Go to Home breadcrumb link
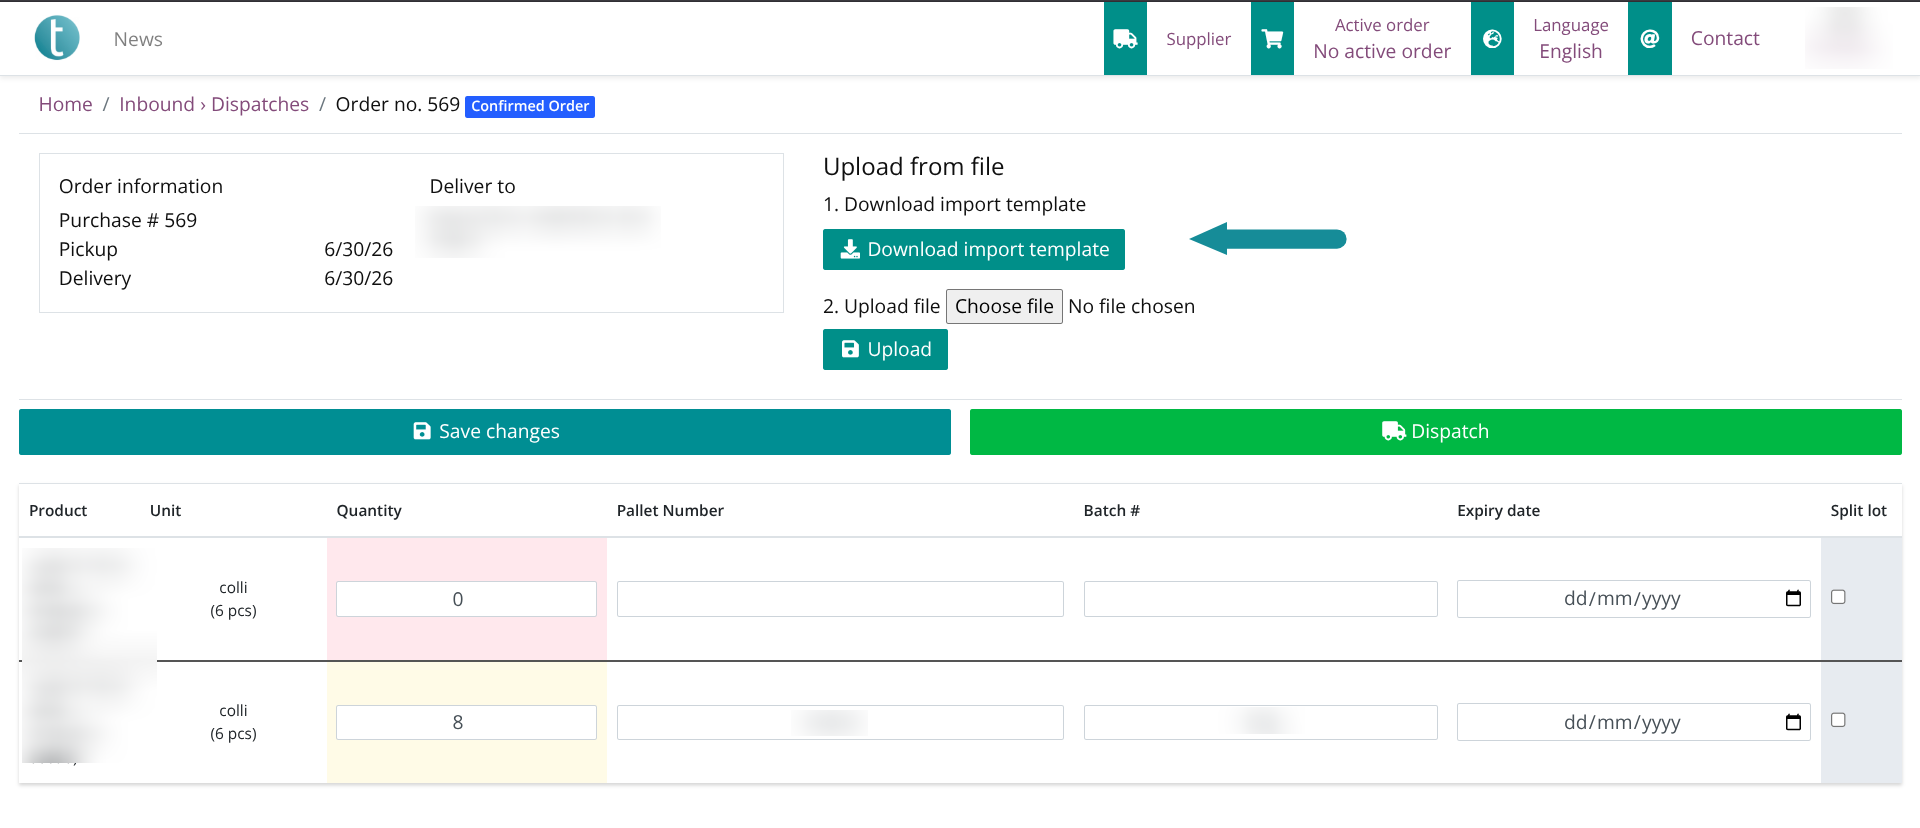1920x828 pixels. (65, 104)
